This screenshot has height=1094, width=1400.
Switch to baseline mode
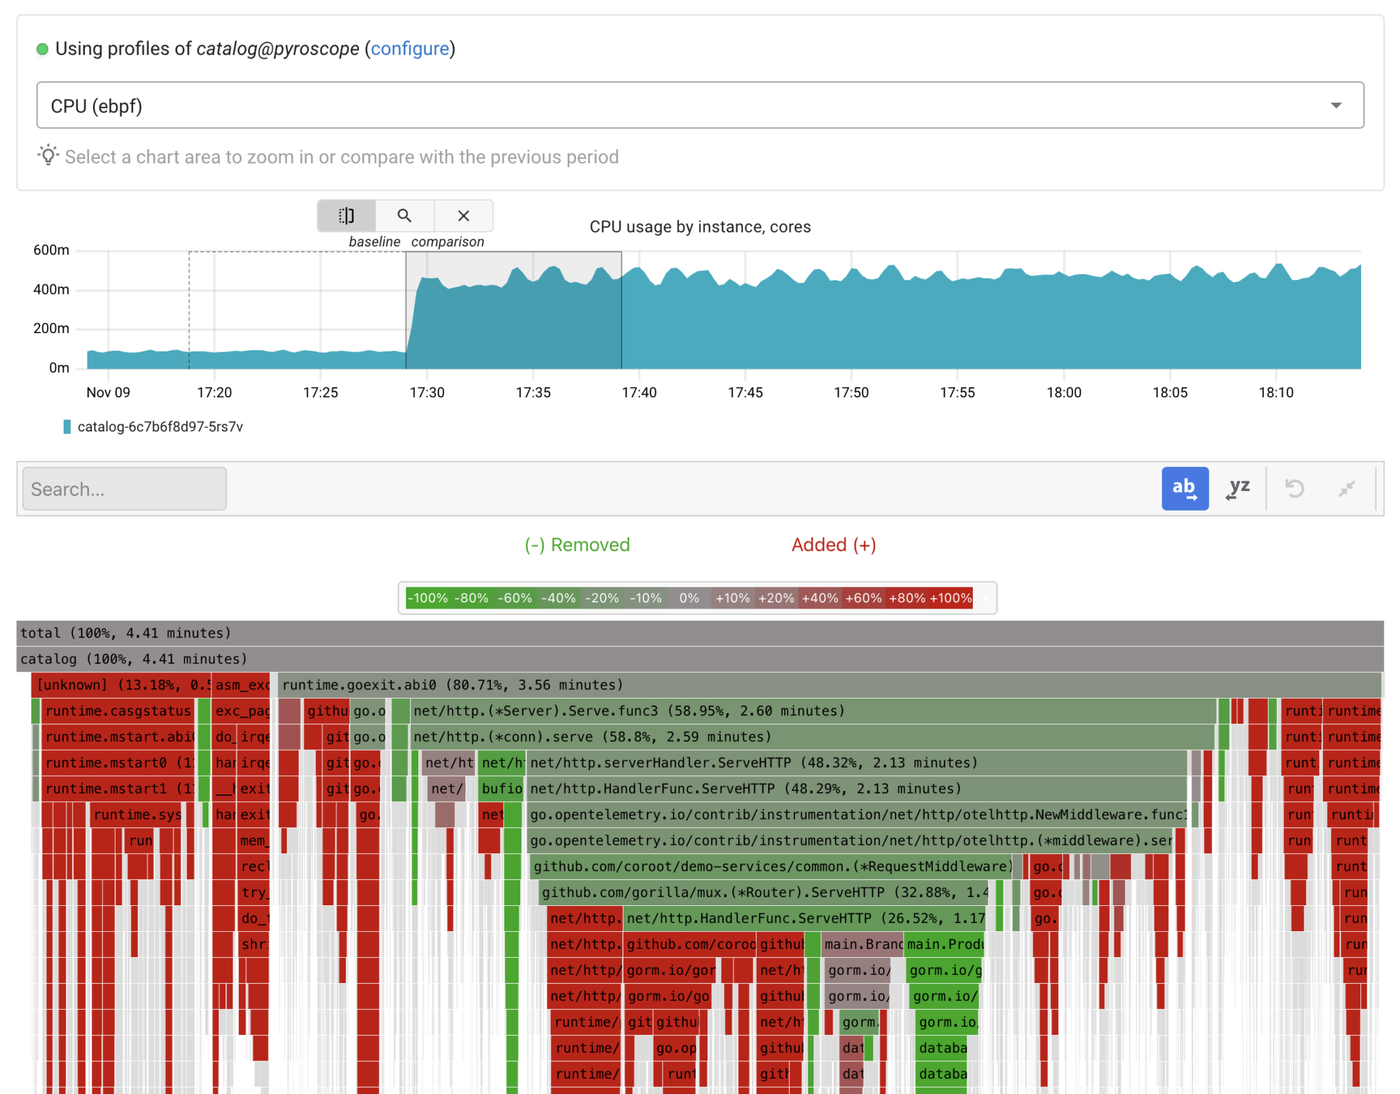click(x=375, y=241)
